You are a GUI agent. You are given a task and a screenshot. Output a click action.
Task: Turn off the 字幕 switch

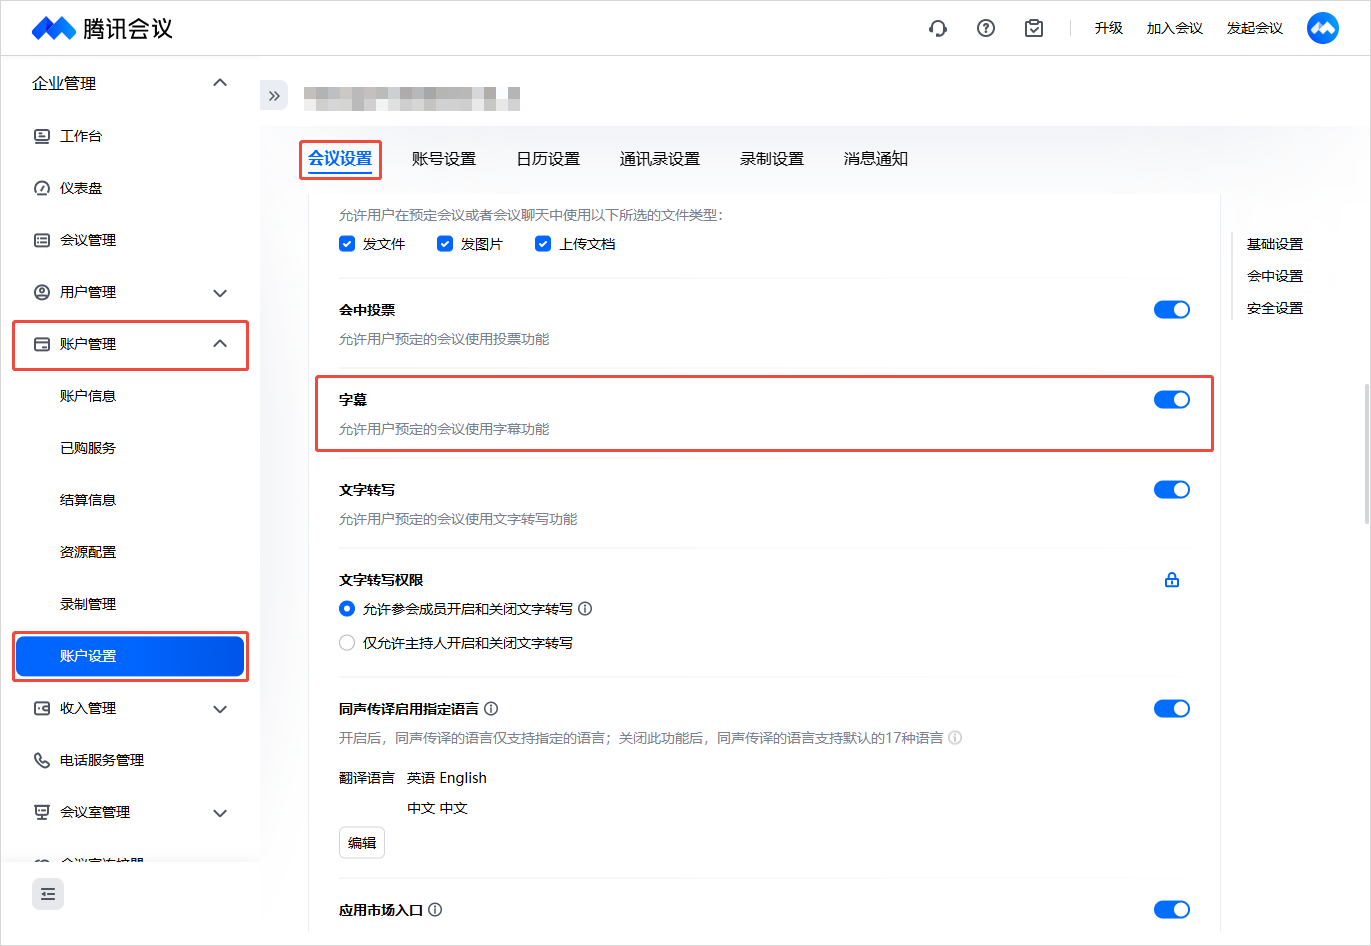pyautogui.click(x=1172, y=400)
